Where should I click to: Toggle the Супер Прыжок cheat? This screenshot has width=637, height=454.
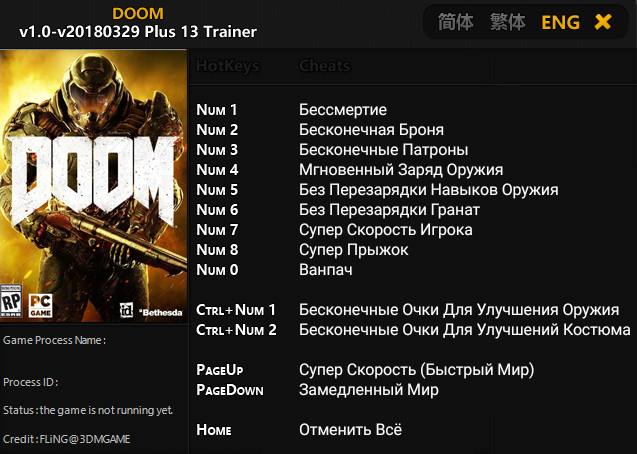click(353, 250)
